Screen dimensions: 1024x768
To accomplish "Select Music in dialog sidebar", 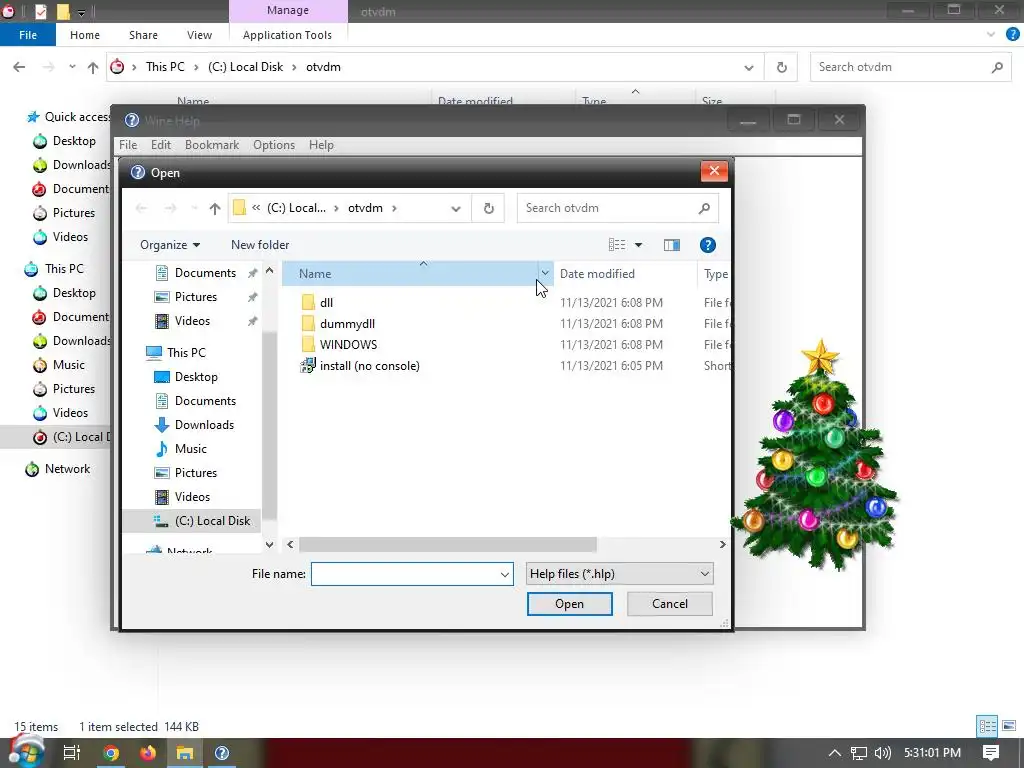I will (x=191, y=449).
